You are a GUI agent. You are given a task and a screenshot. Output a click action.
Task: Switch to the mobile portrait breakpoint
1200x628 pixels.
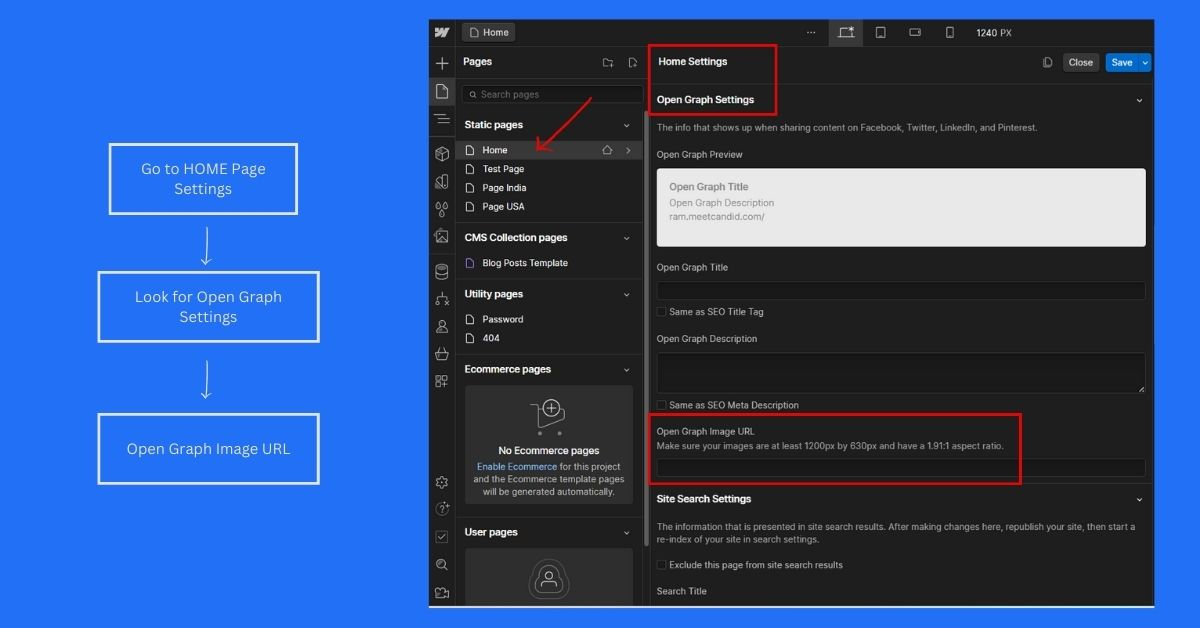point(949,33)
